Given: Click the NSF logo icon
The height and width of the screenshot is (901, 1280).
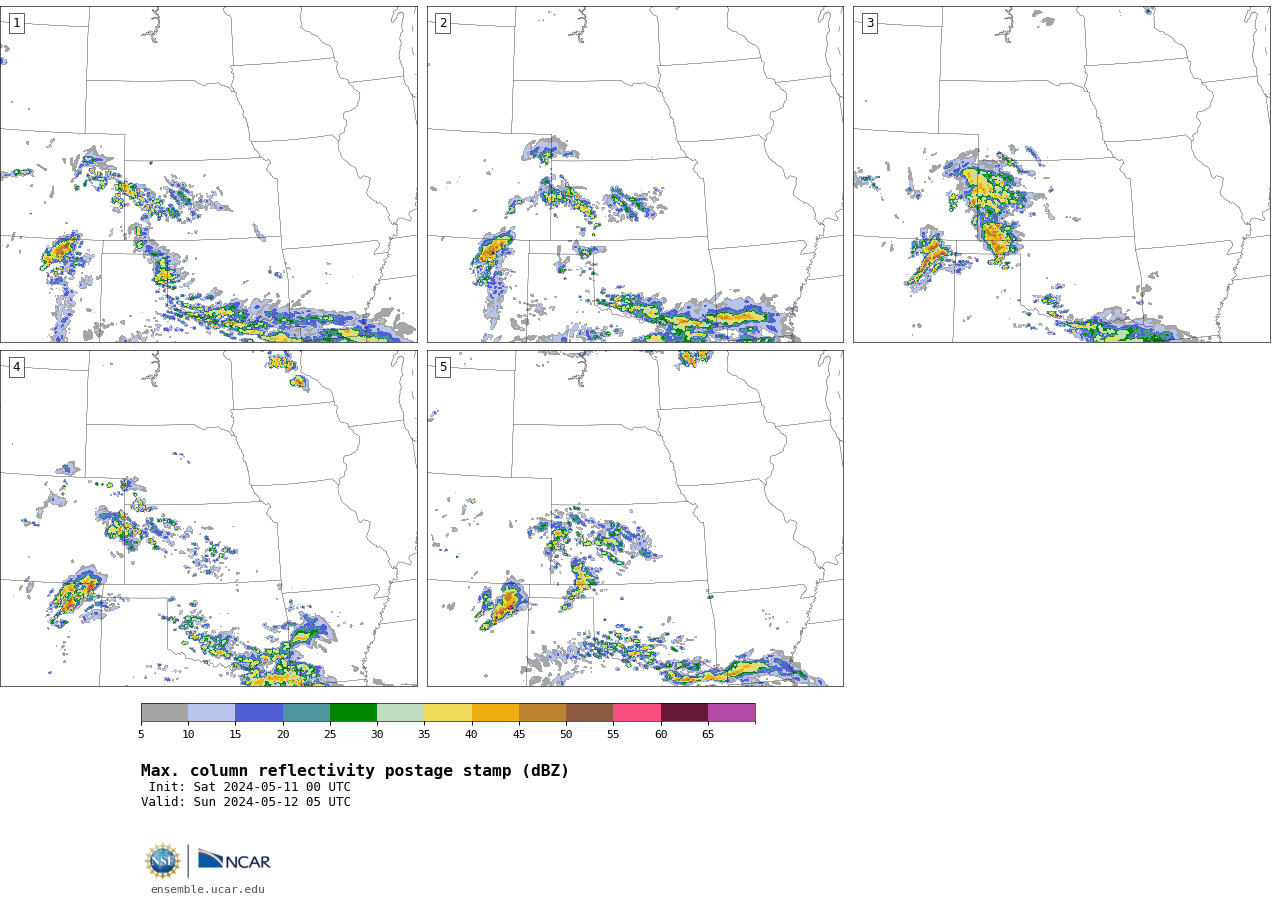Looking at the screenshot, I should [163, 861].
